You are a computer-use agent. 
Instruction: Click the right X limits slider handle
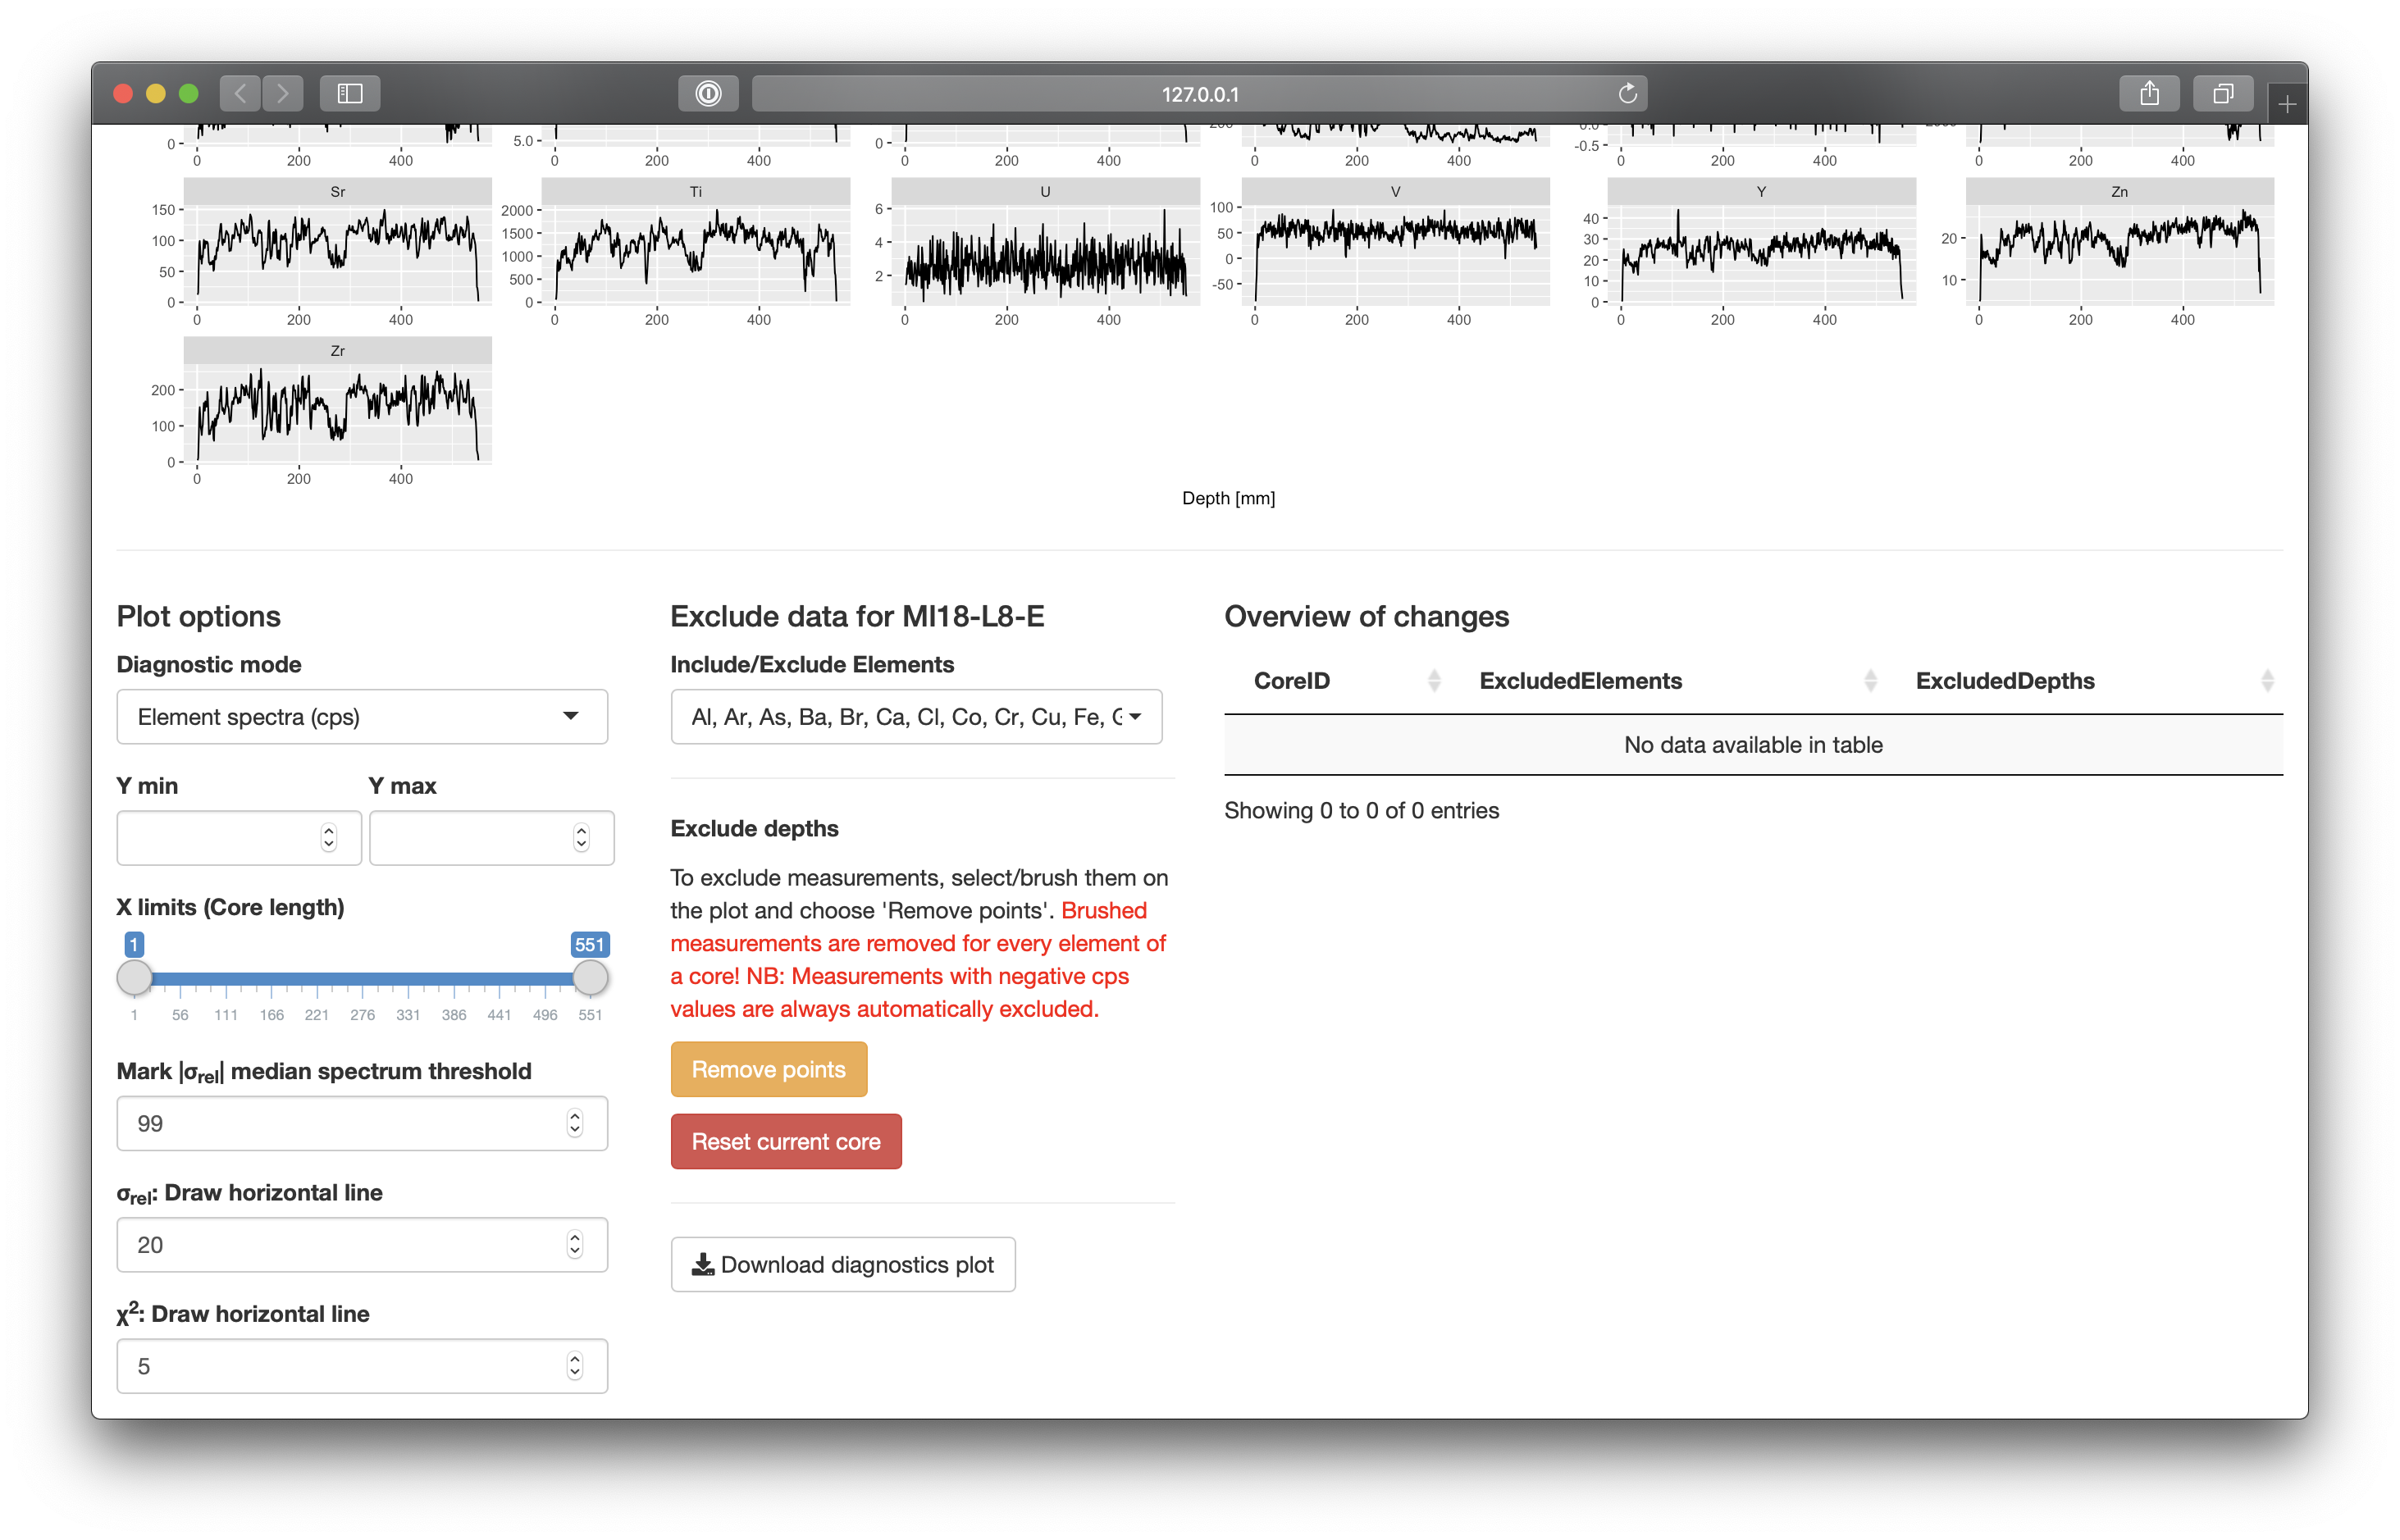[590, 978]
